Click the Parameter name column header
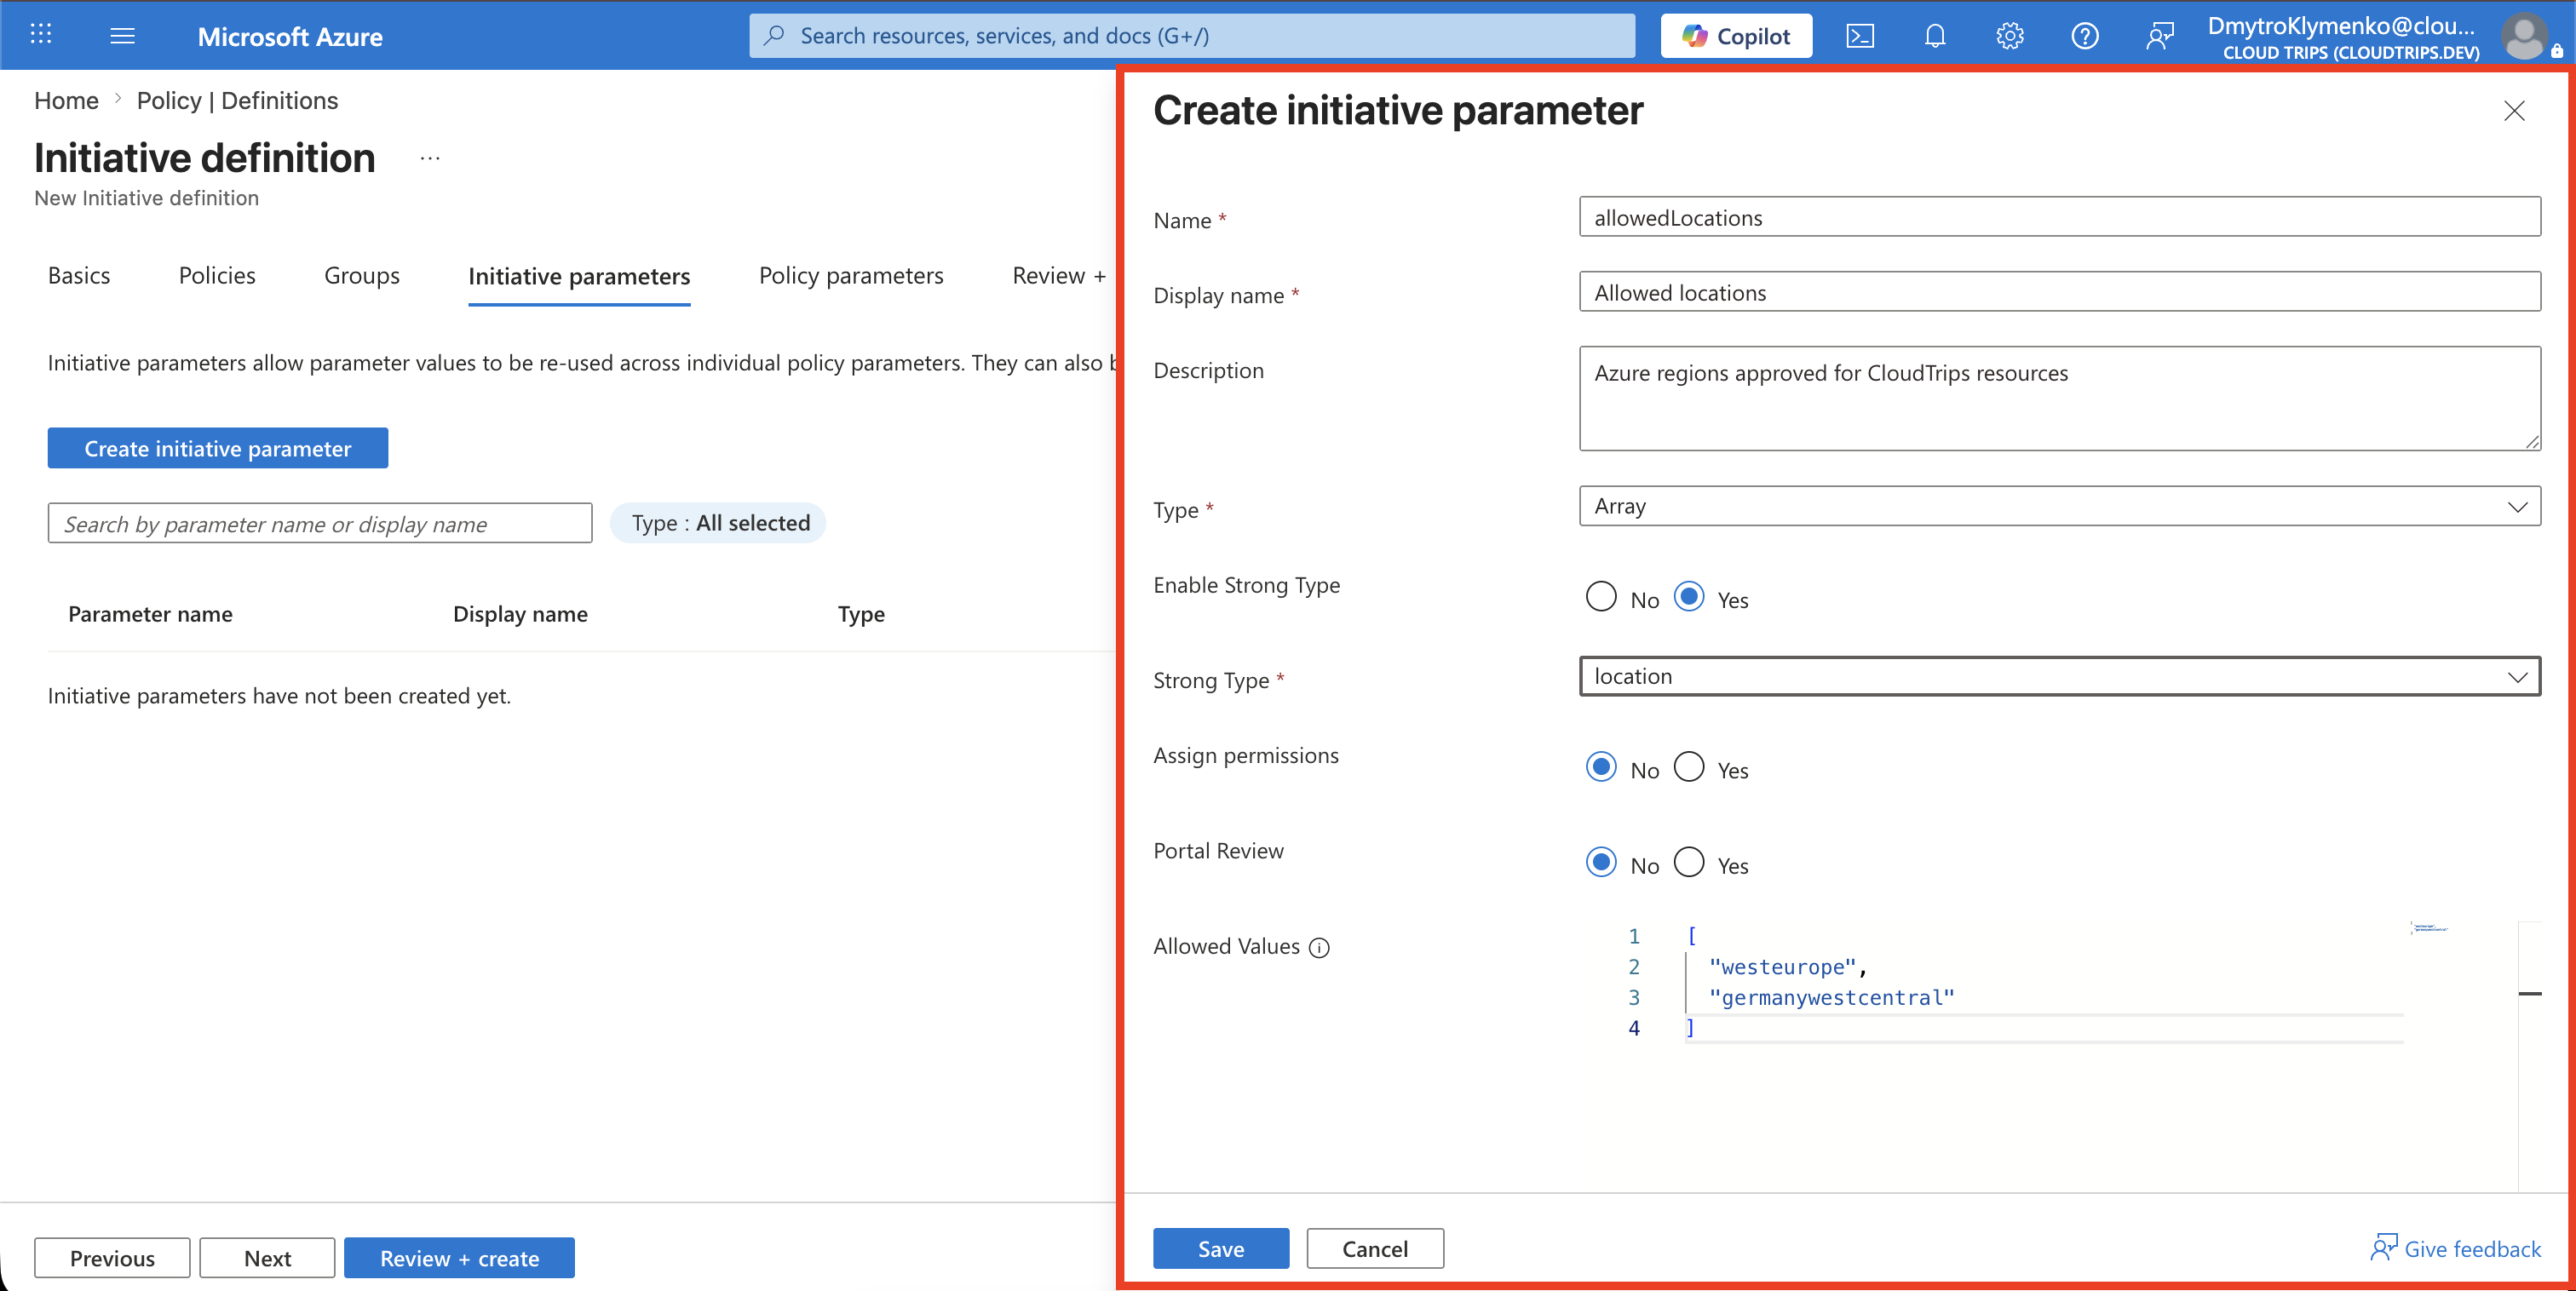Viewport: 2576px width, 1291px height. pyautogui.click(x=150, y=614)
